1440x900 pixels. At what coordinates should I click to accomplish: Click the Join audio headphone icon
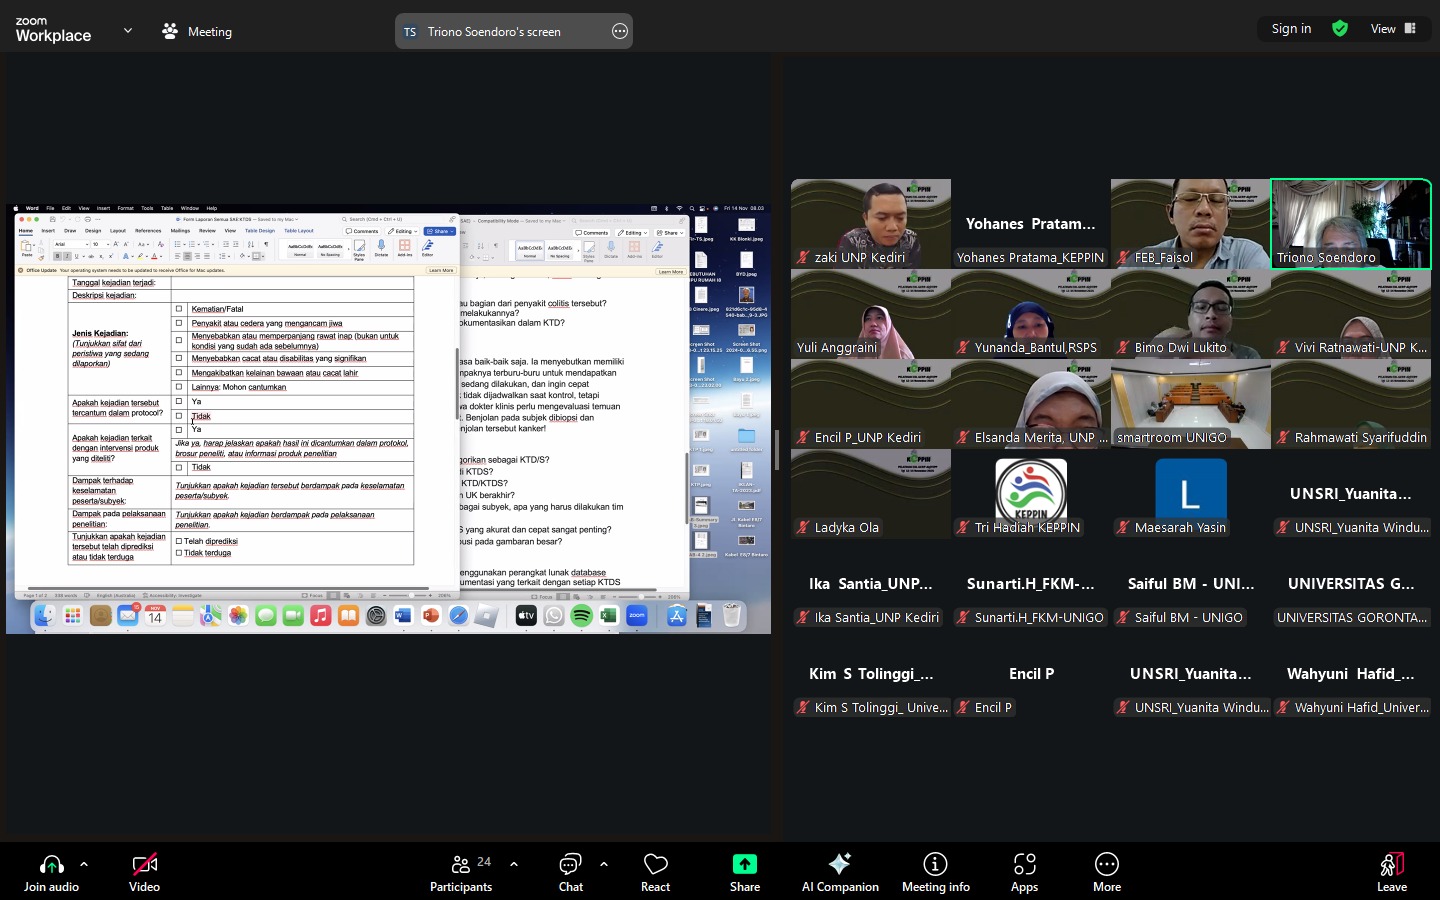click(51, 866)
